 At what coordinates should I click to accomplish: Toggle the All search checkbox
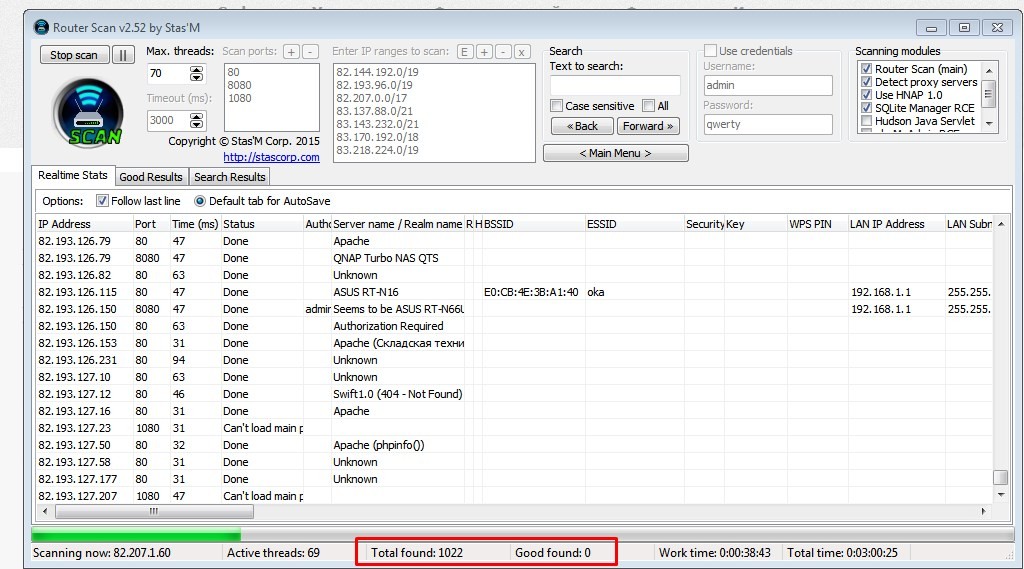click(648, 106)
